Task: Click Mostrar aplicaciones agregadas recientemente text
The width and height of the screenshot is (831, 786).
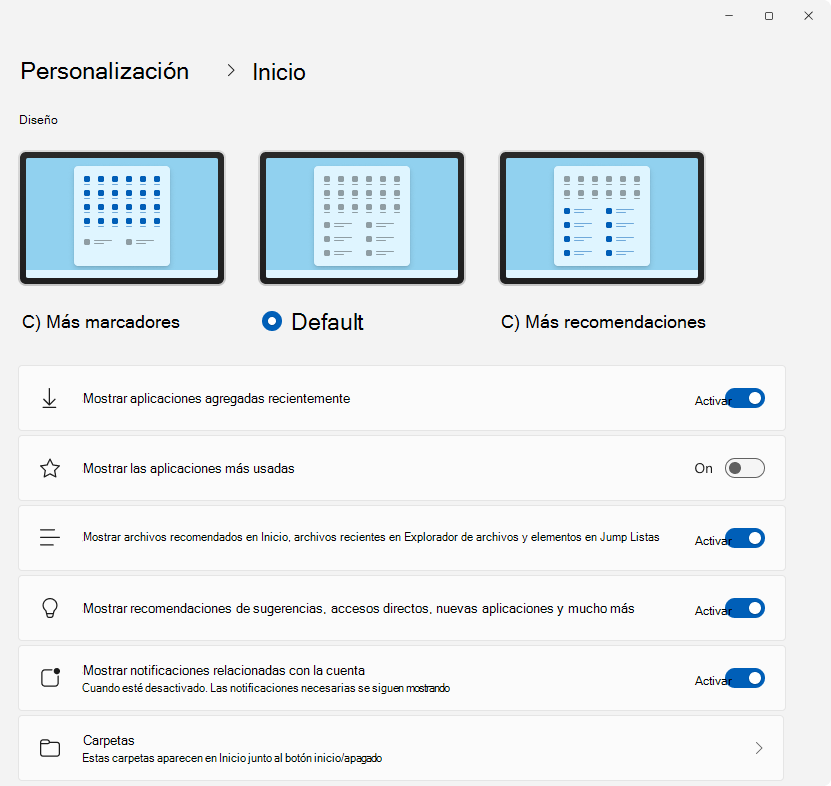Action: [216, 399]
